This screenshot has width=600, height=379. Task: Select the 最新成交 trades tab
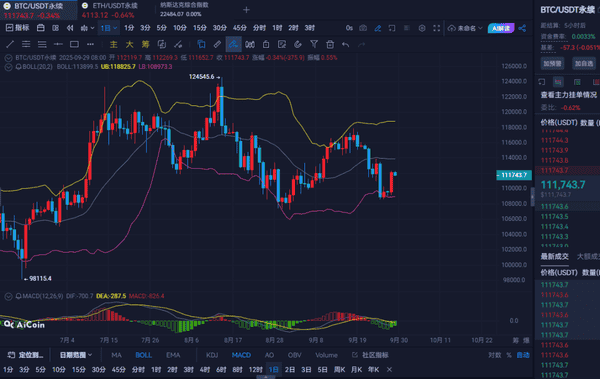(x=554, y=256)
